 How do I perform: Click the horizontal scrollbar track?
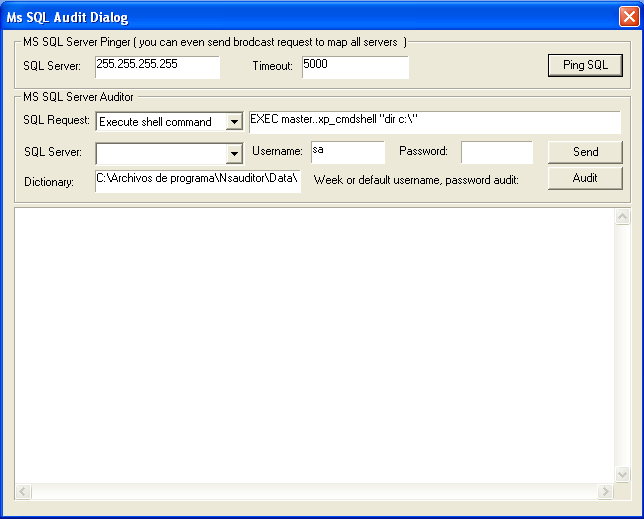(x=314, y=491)
